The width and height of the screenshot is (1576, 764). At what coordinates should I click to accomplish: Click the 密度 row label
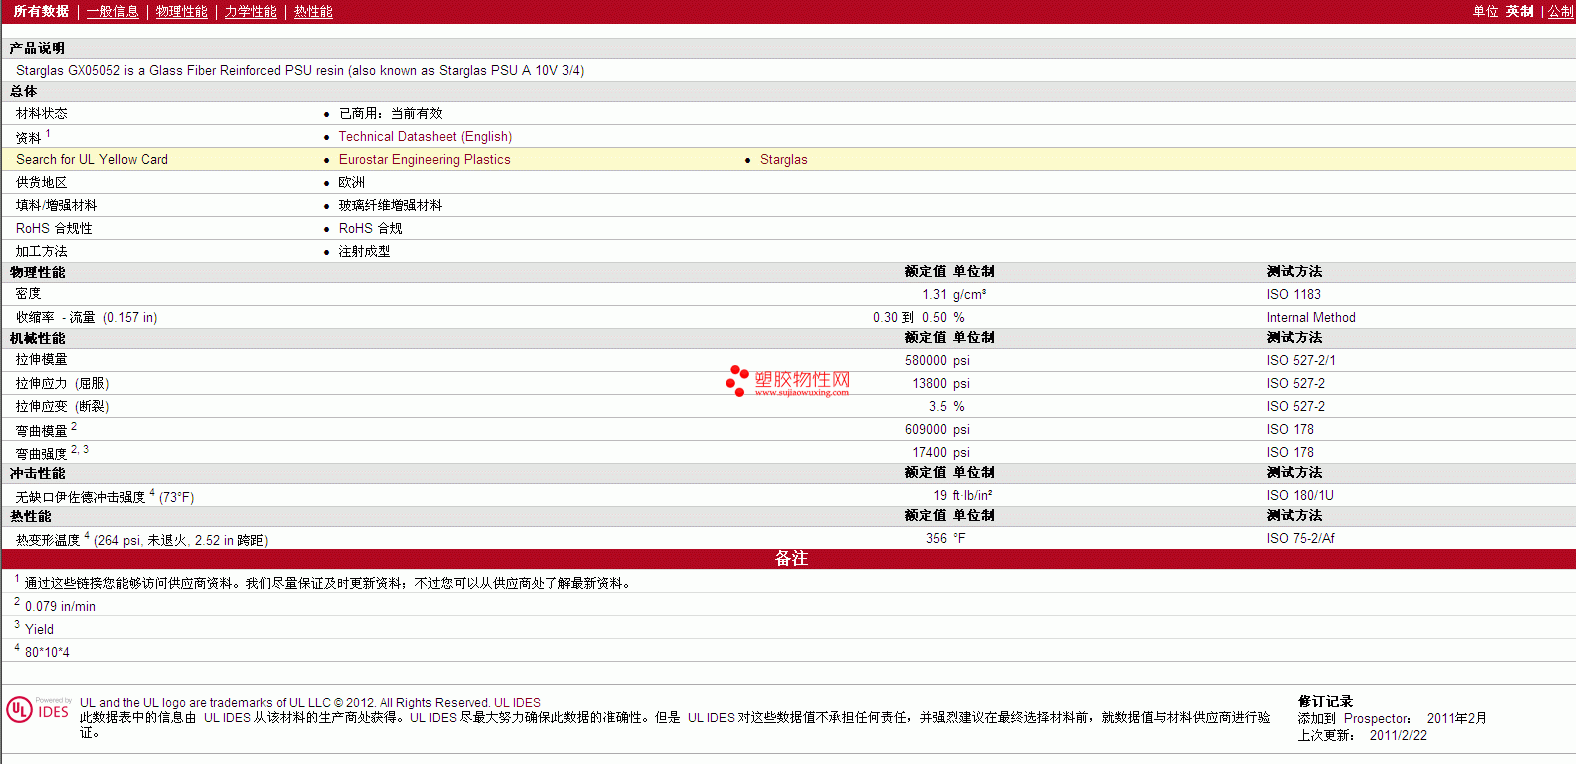click(x=28, y=294)
